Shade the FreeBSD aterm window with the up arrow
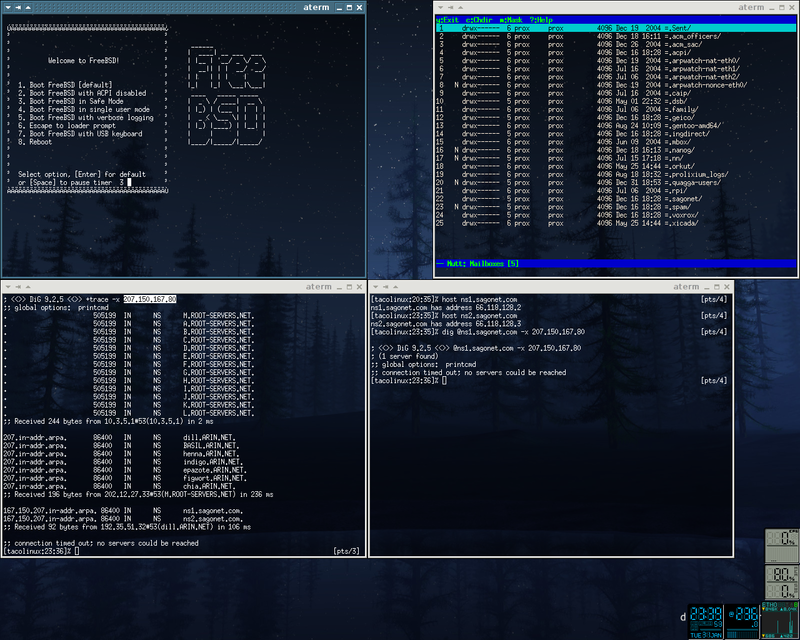 [28, 8]
